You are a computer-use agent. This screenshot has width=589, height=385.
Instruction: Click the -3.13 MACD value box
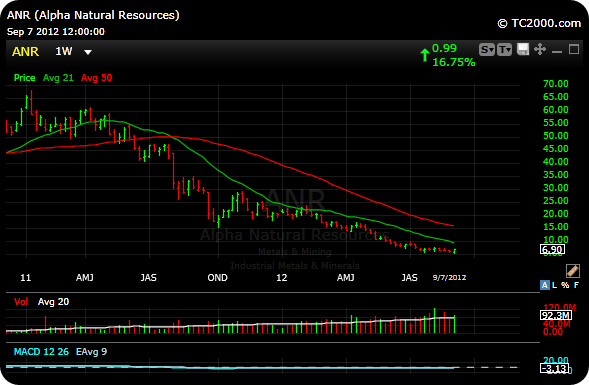pos(554,368)
